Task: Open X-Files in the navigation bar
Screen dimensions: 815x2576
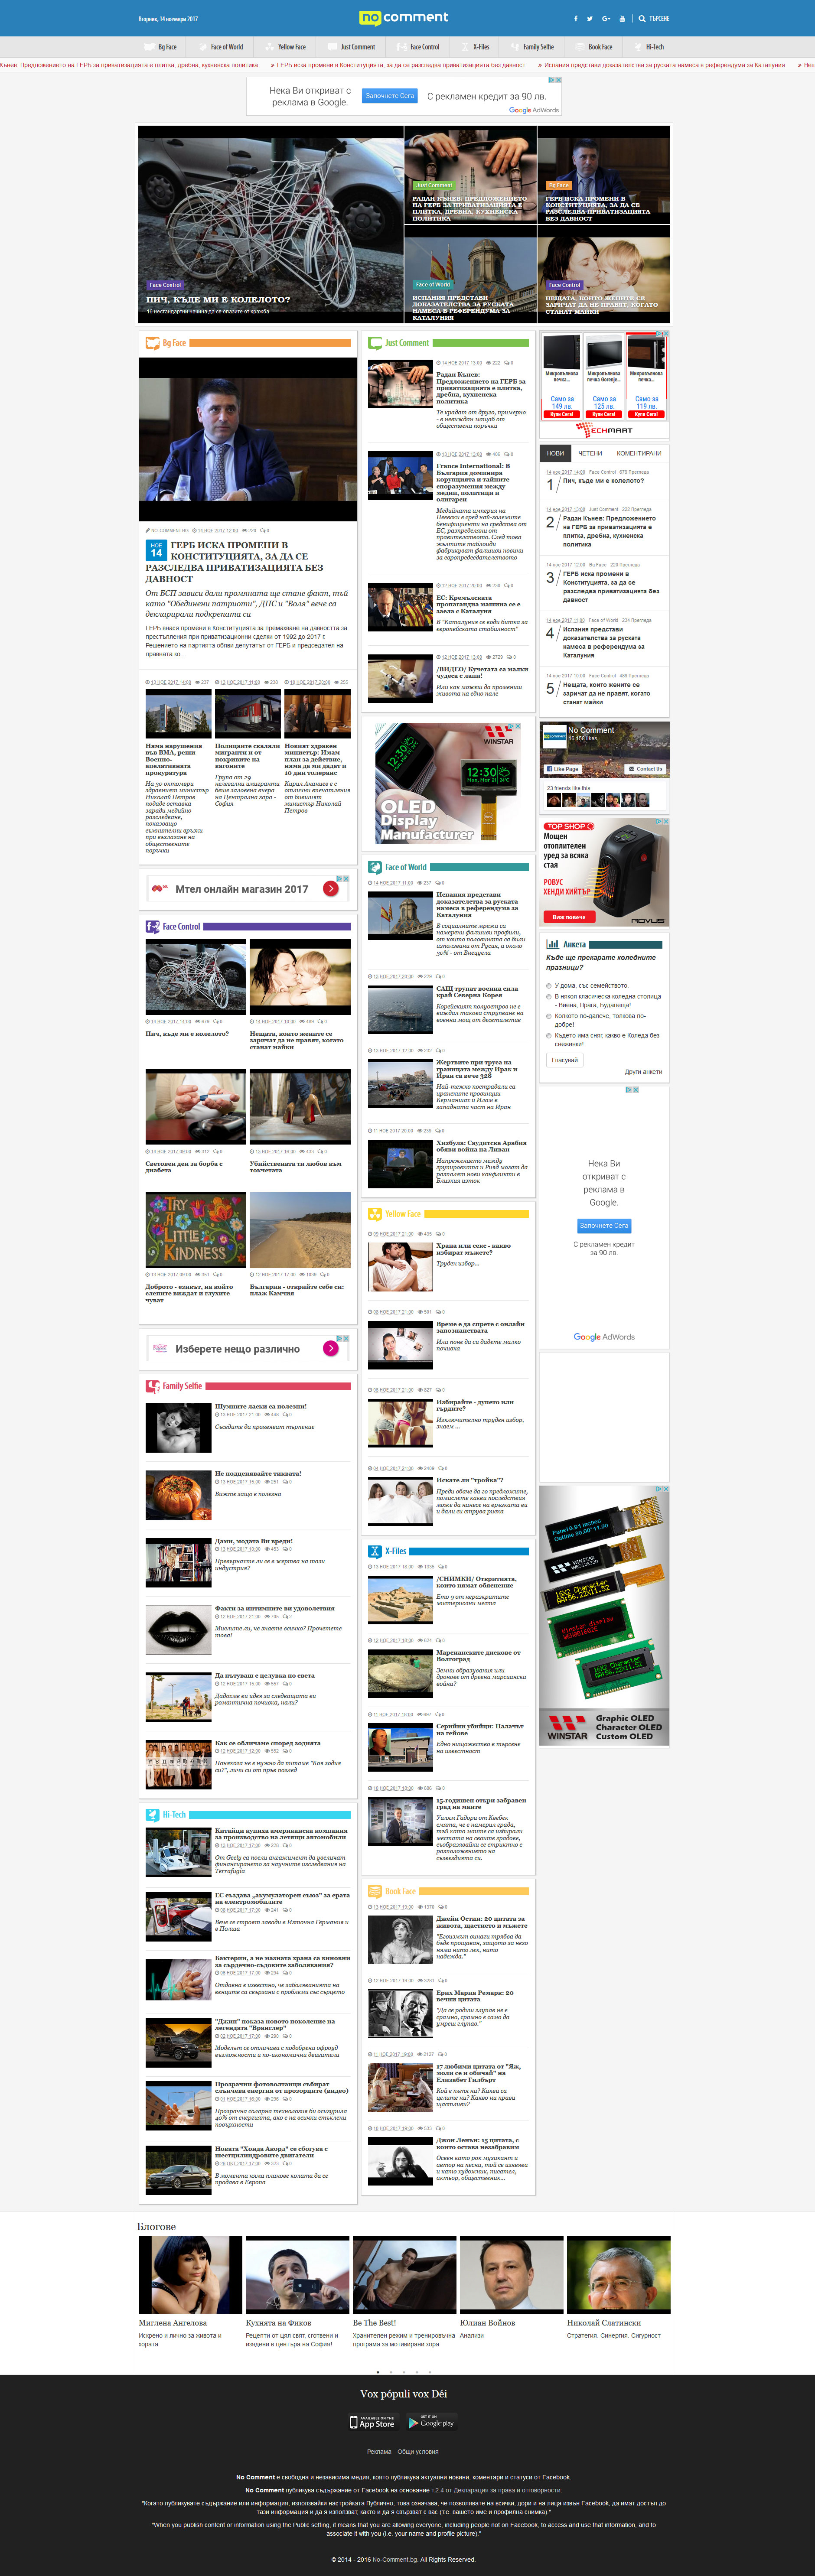Action: click(475, 47)
